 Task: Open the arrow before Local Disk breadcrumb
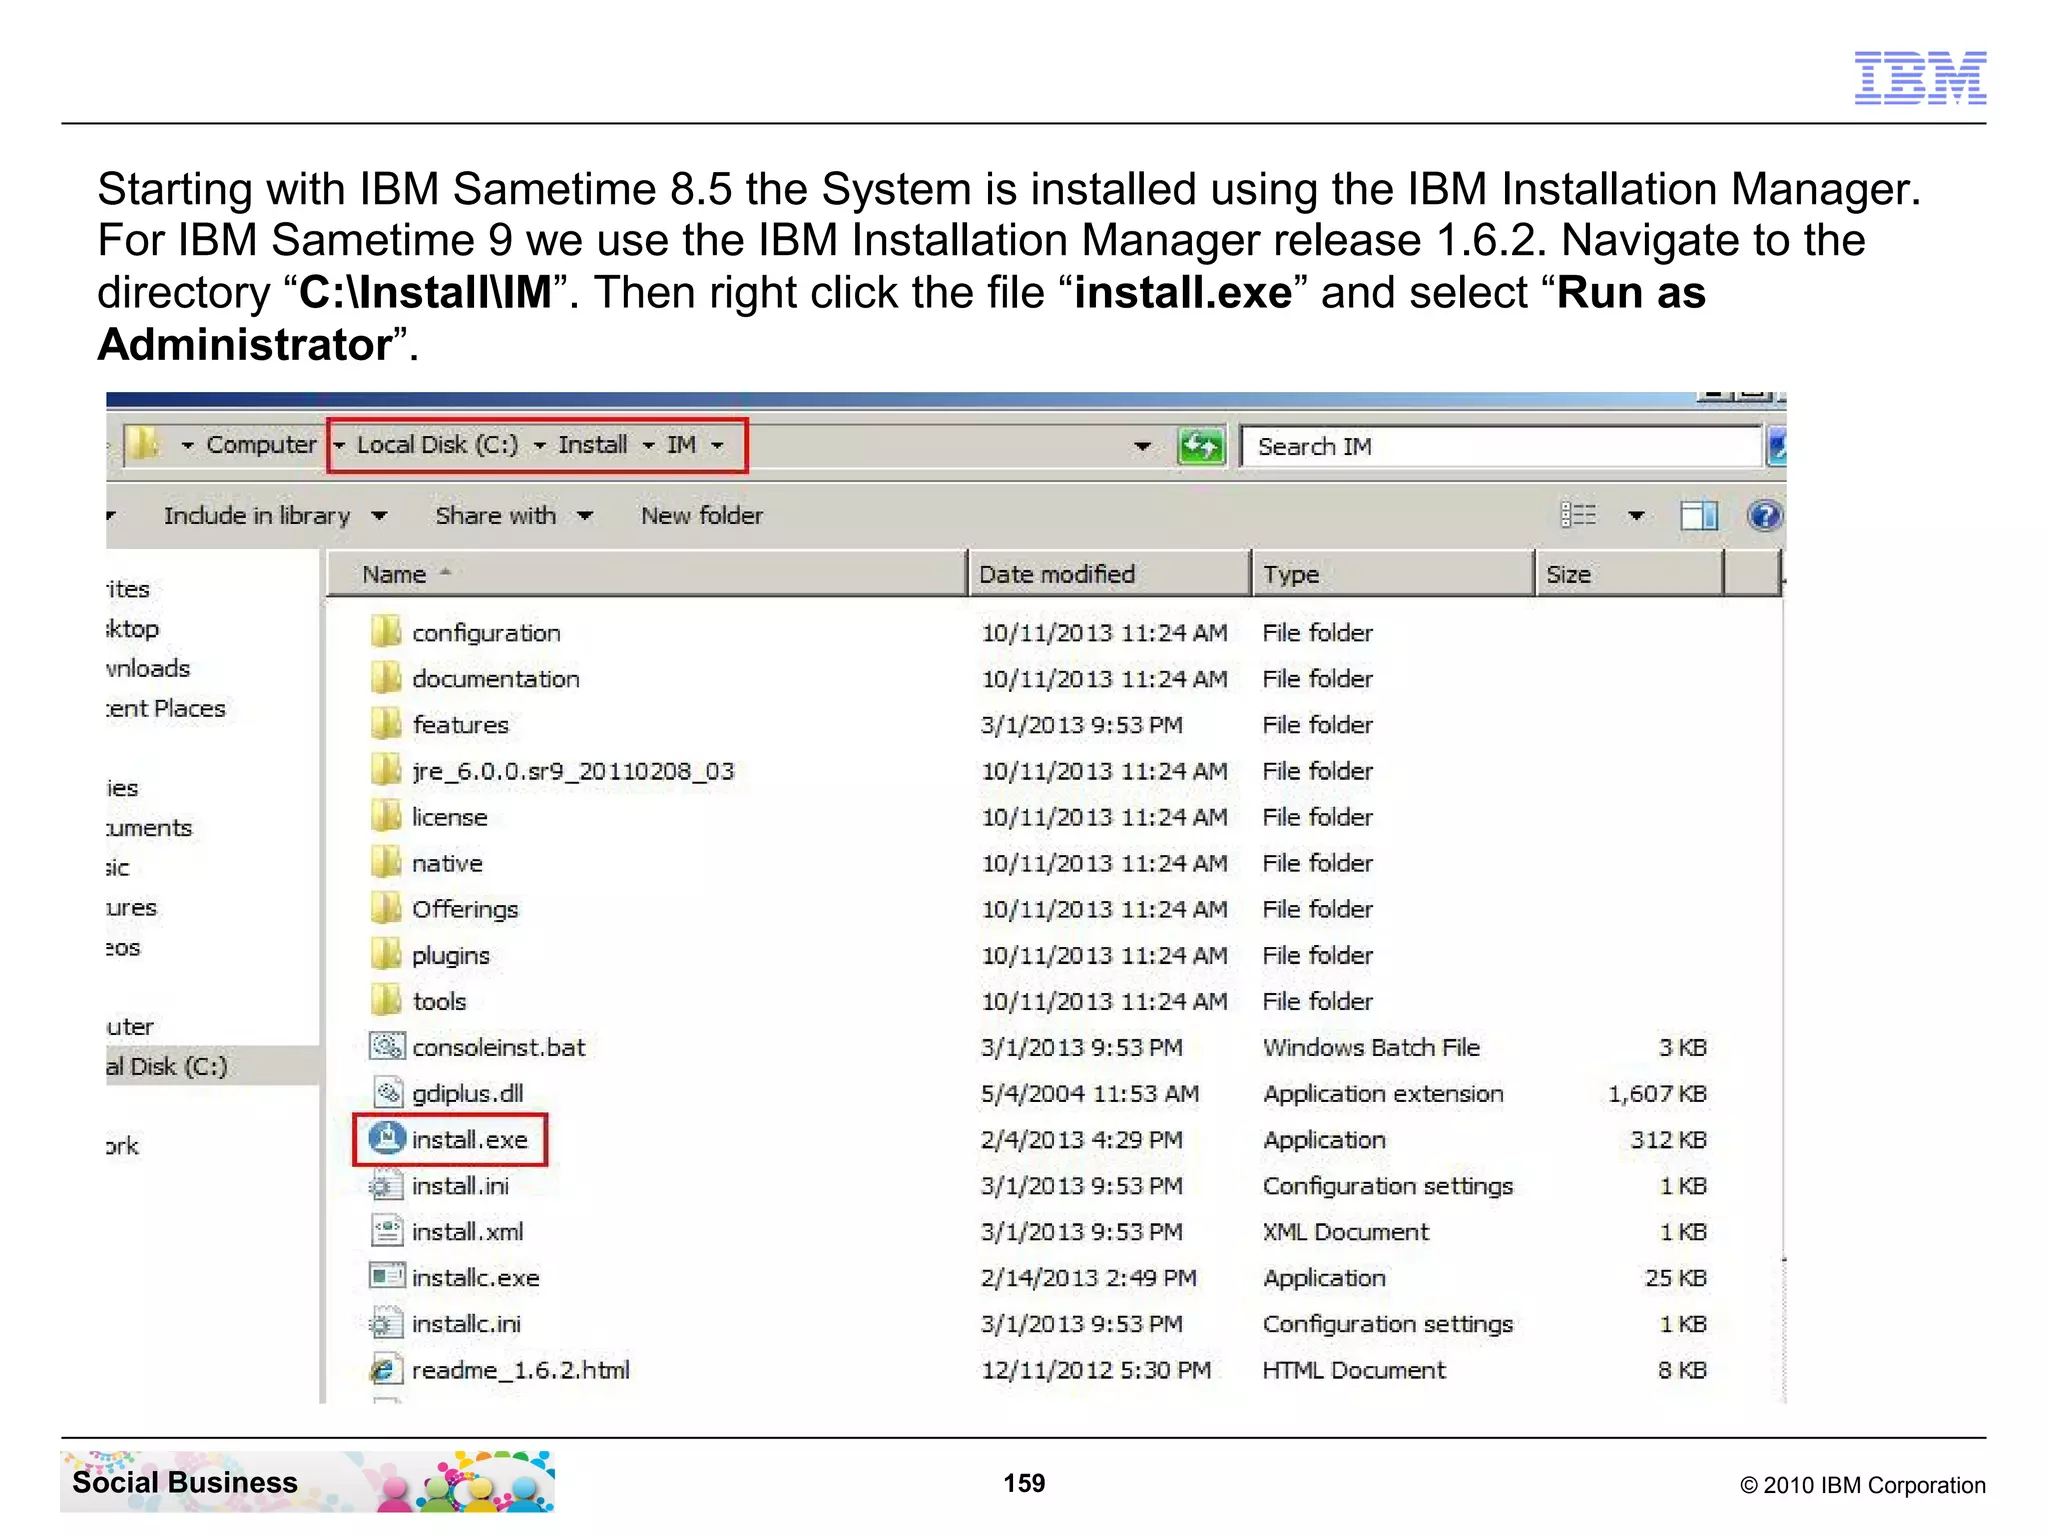[339, 445]
